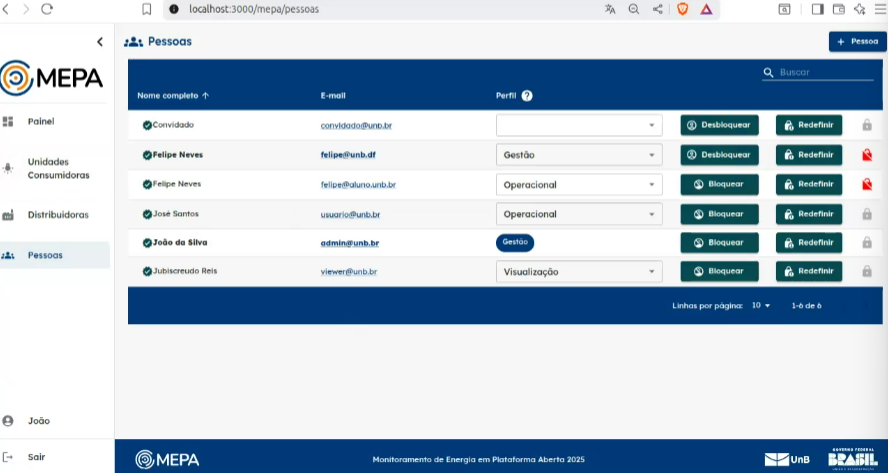
Task: Open email link convidado@unb.br
Action: (356, 125)
